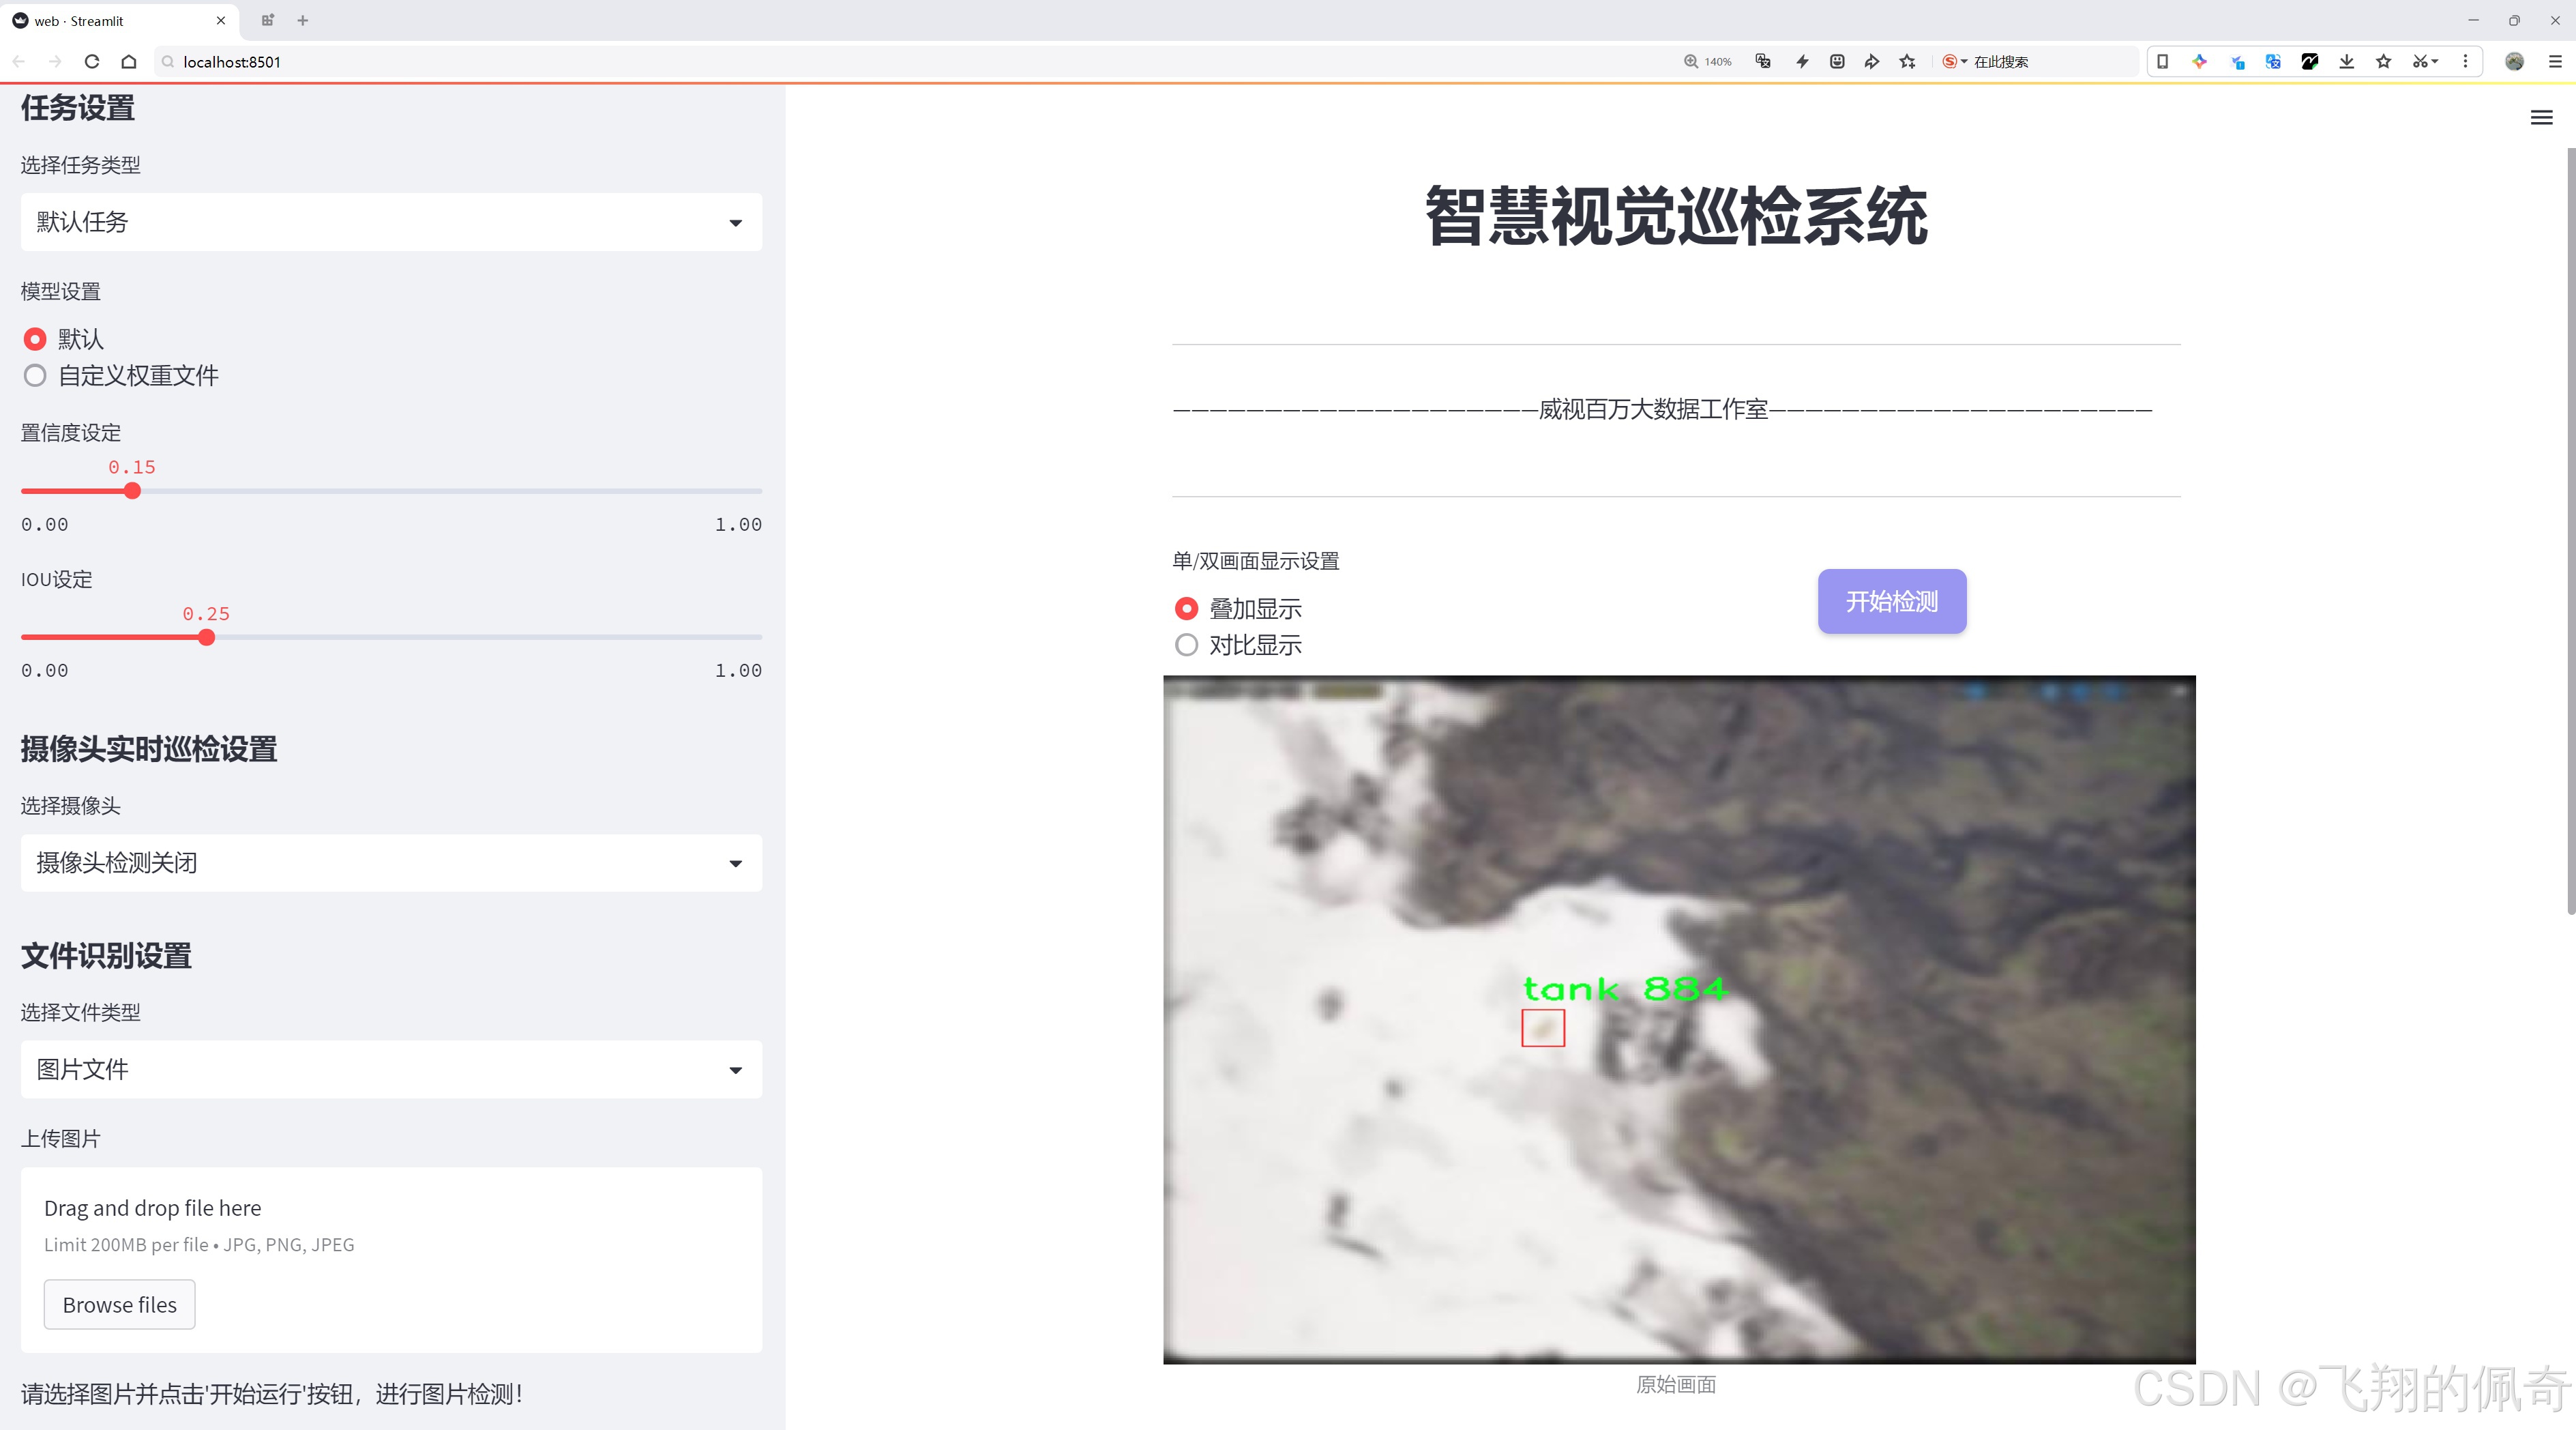
Task: Click the confidence slider handle at 0.15
Action: 132,491
